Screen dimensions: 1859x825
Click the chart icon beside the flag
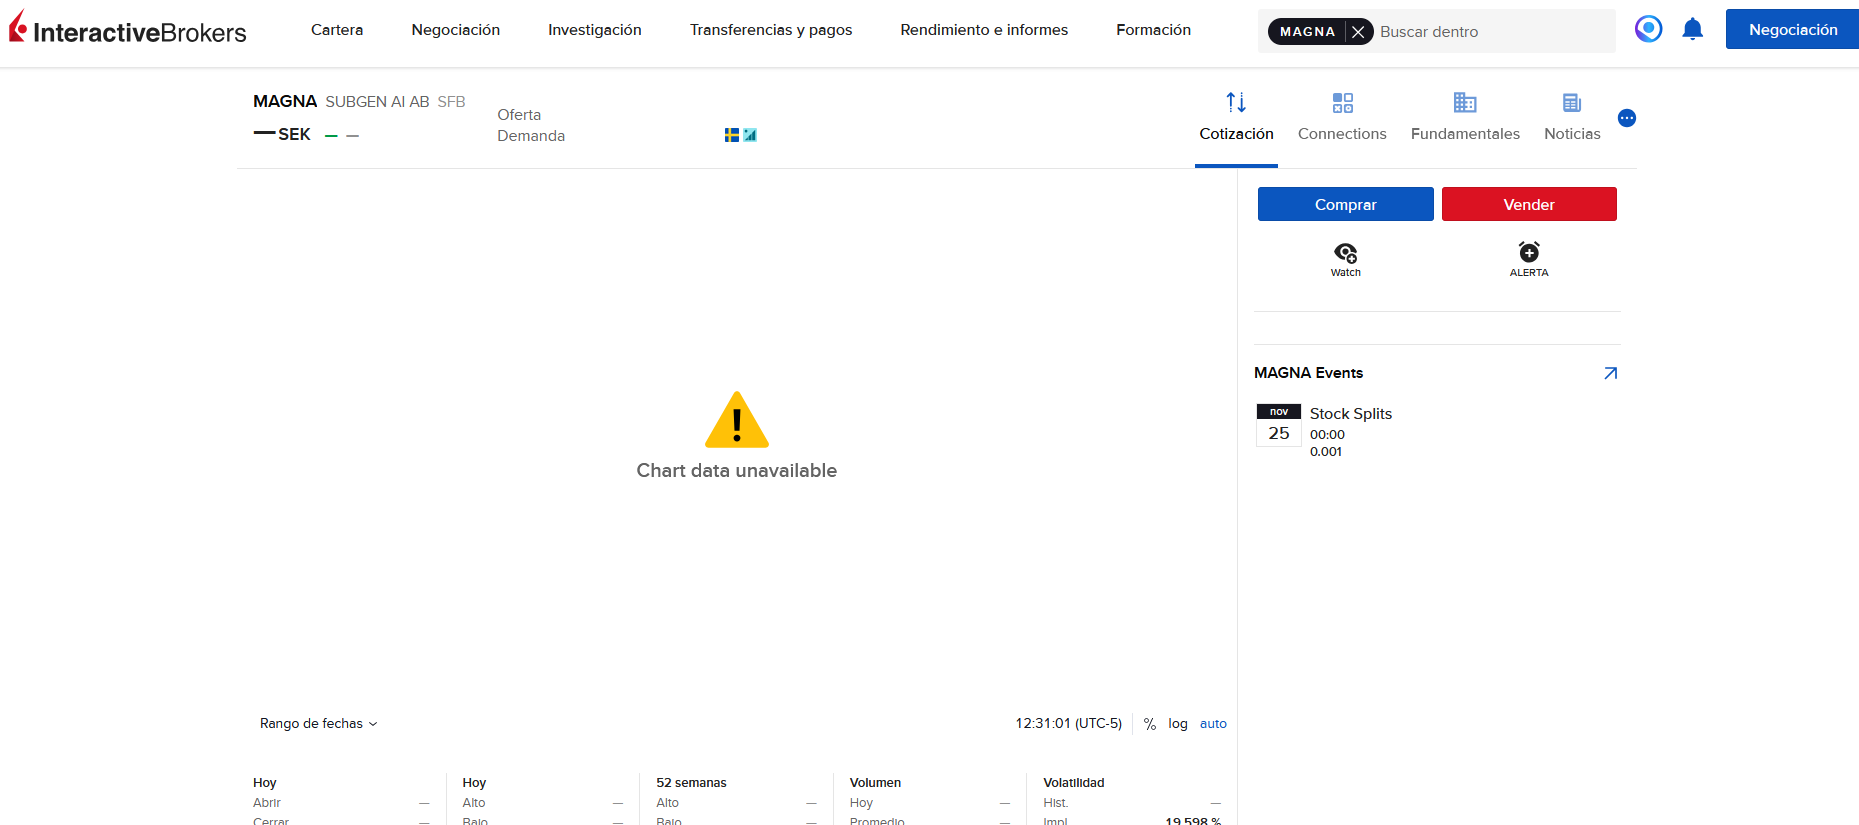tap(750, 135)
